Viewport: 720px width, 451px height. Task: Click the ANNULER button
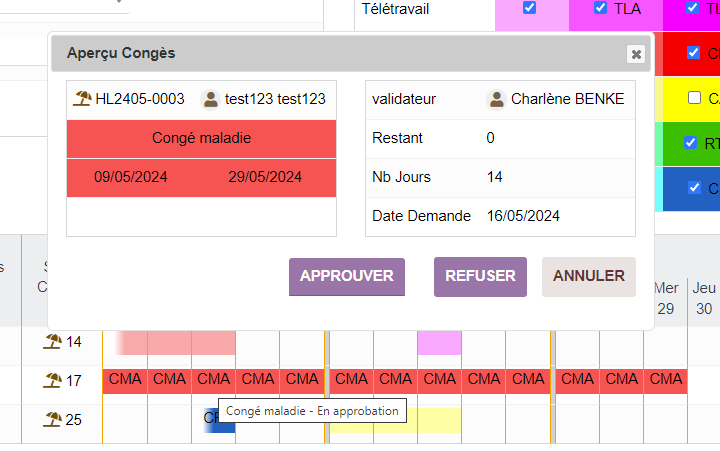coord(588,276)
